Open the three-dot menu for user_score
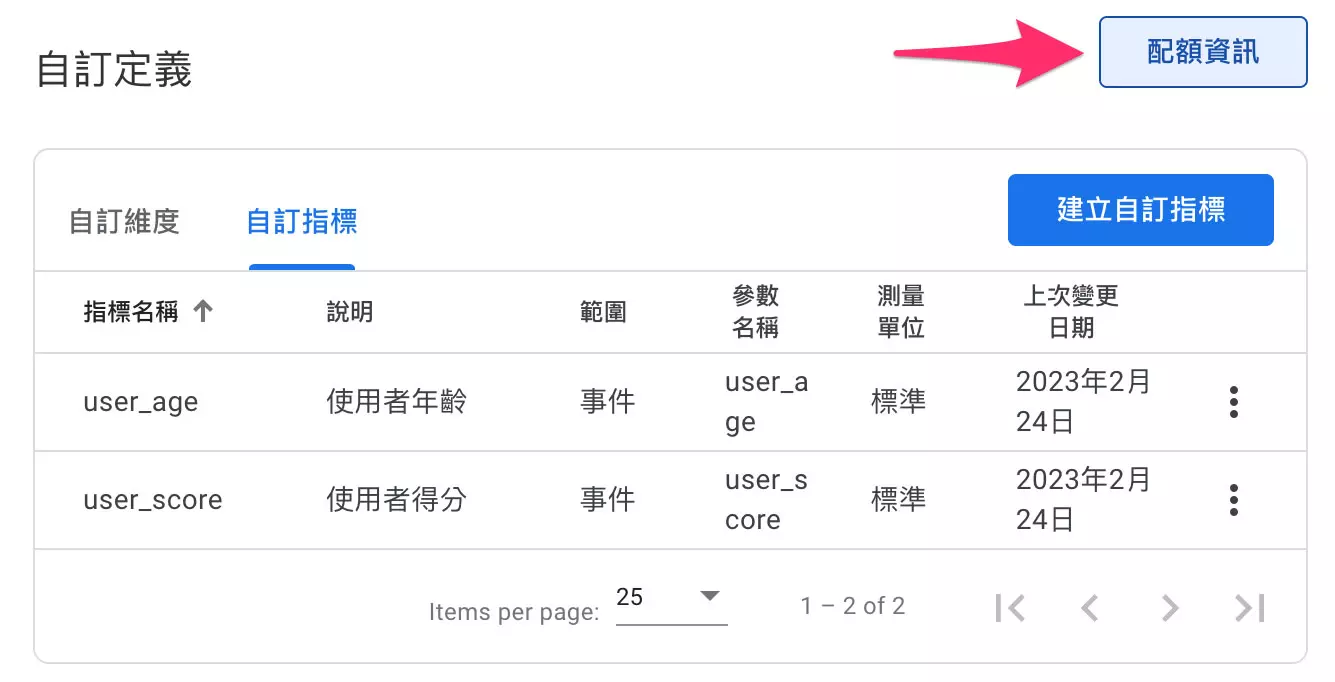This screenshot has width=1335, height=682. point(1234,500)
